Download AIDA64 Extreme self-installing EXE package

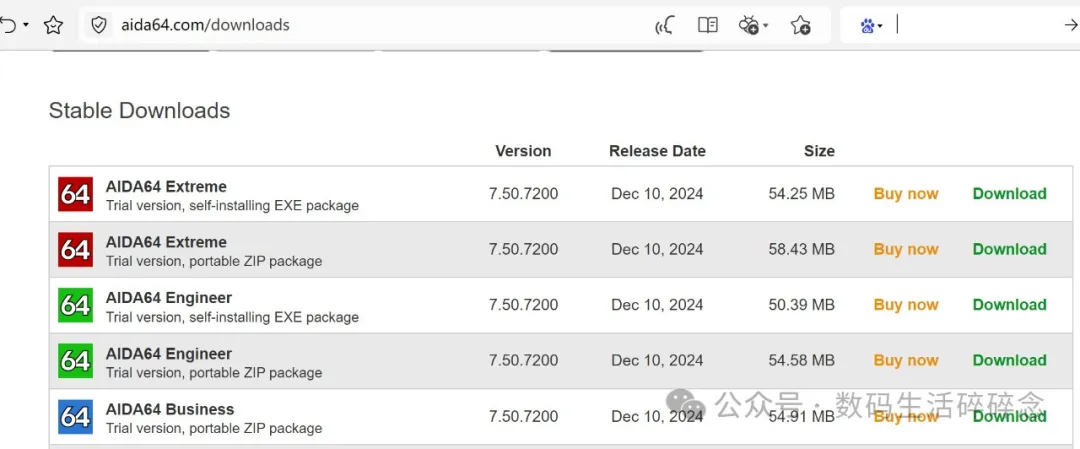1009,194
